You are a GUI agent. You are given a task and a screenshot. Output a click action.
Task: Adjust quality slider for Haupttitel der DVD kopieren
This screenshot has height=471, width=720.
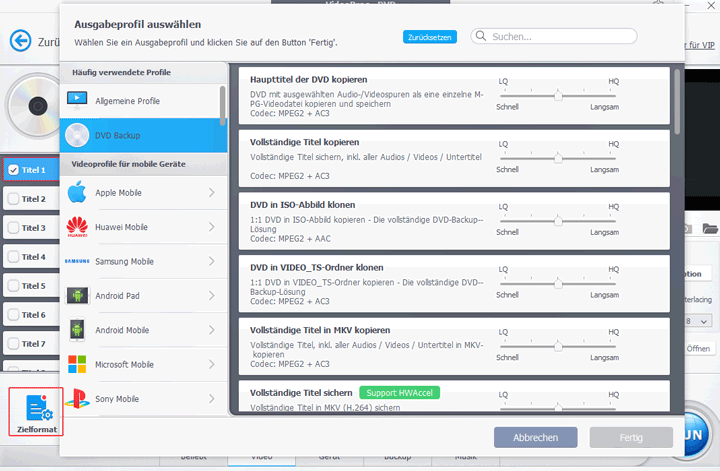[x=558, y=95]
